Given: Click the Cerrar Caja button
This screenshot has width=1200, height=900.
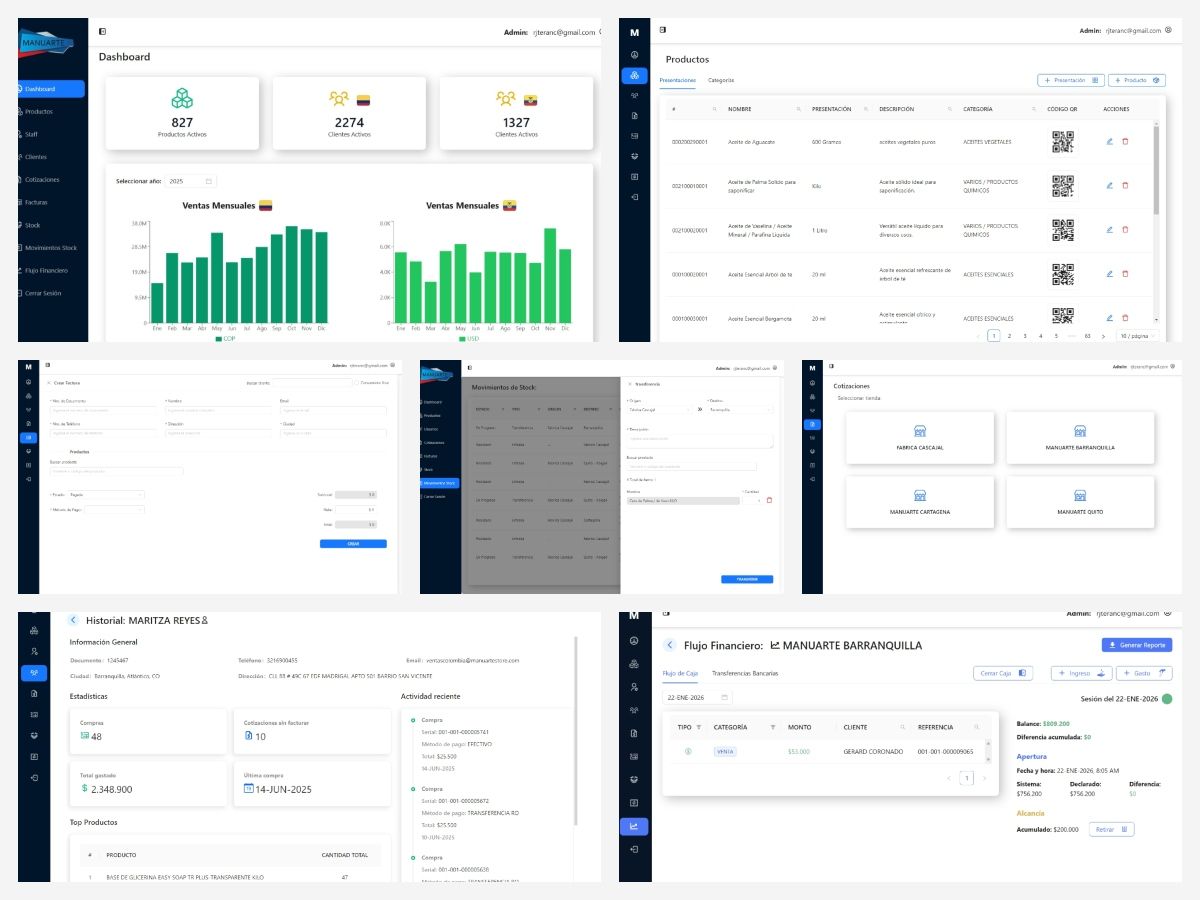Looking at the screenshot, I should point(1003,673).
